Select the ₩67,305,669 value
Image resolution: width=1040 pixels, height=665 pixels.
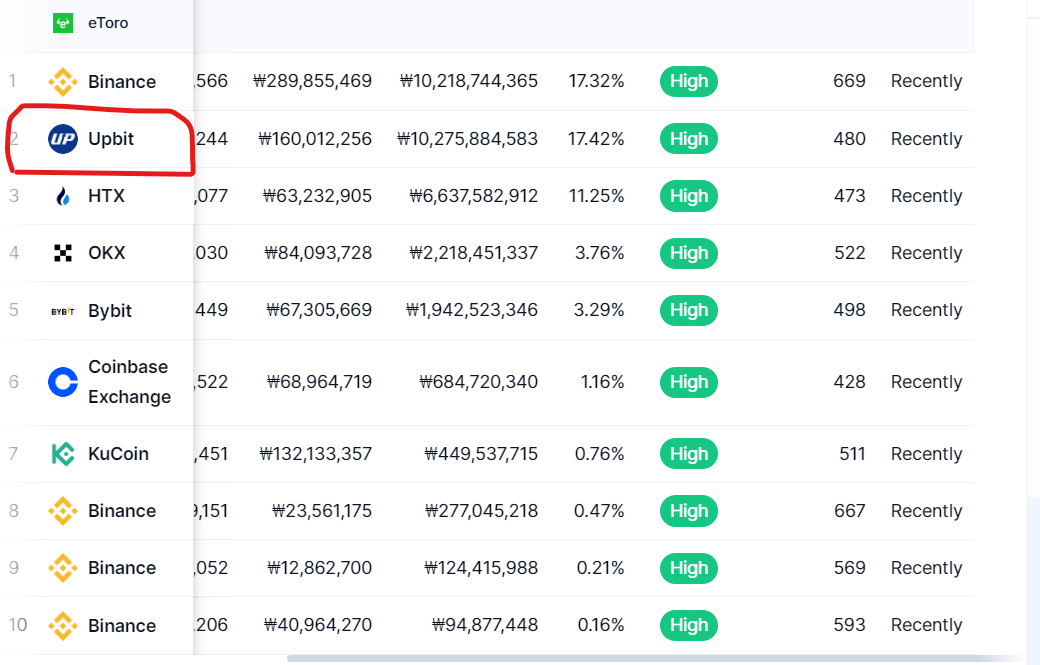pos(319,310)
